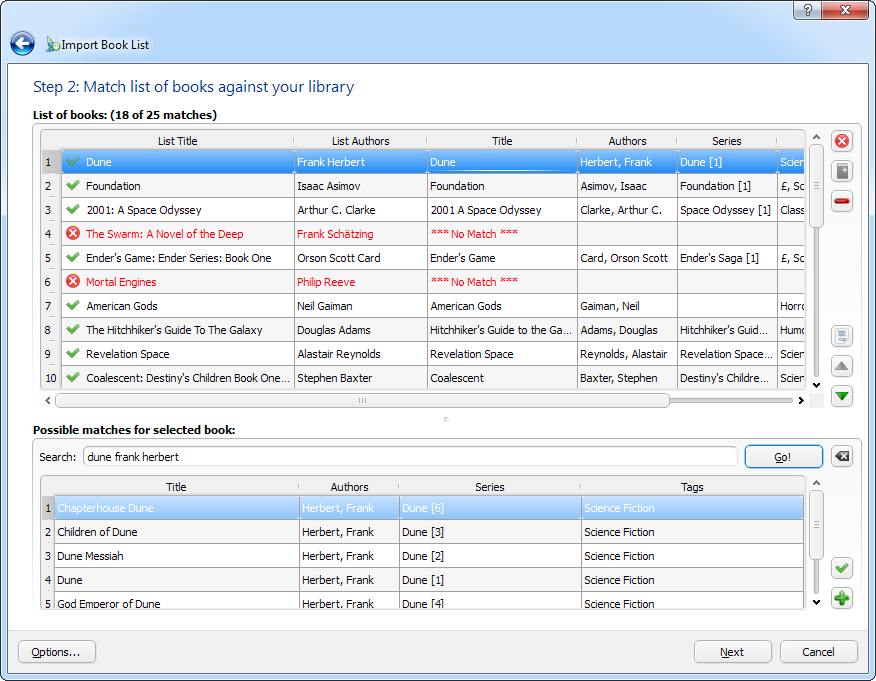Screen dimensions: 876x681
Task: Clear the search with the backspace icon
Action: 842,457
